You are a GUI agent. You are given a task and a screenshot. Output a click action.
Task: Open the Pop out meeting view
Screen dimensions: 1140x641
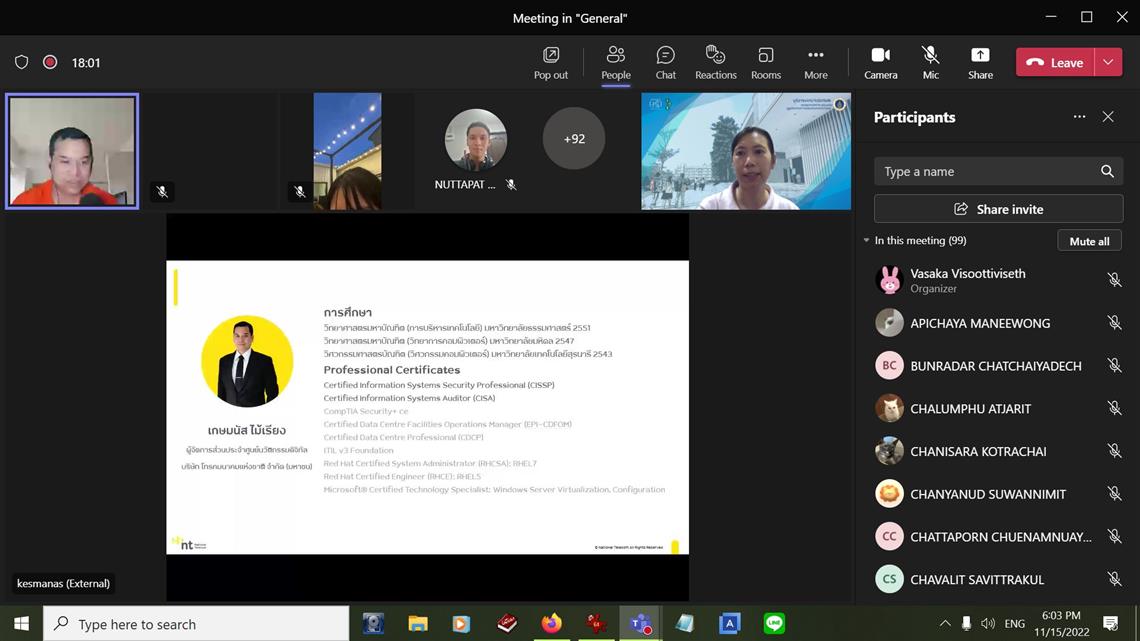pos(550,62)
